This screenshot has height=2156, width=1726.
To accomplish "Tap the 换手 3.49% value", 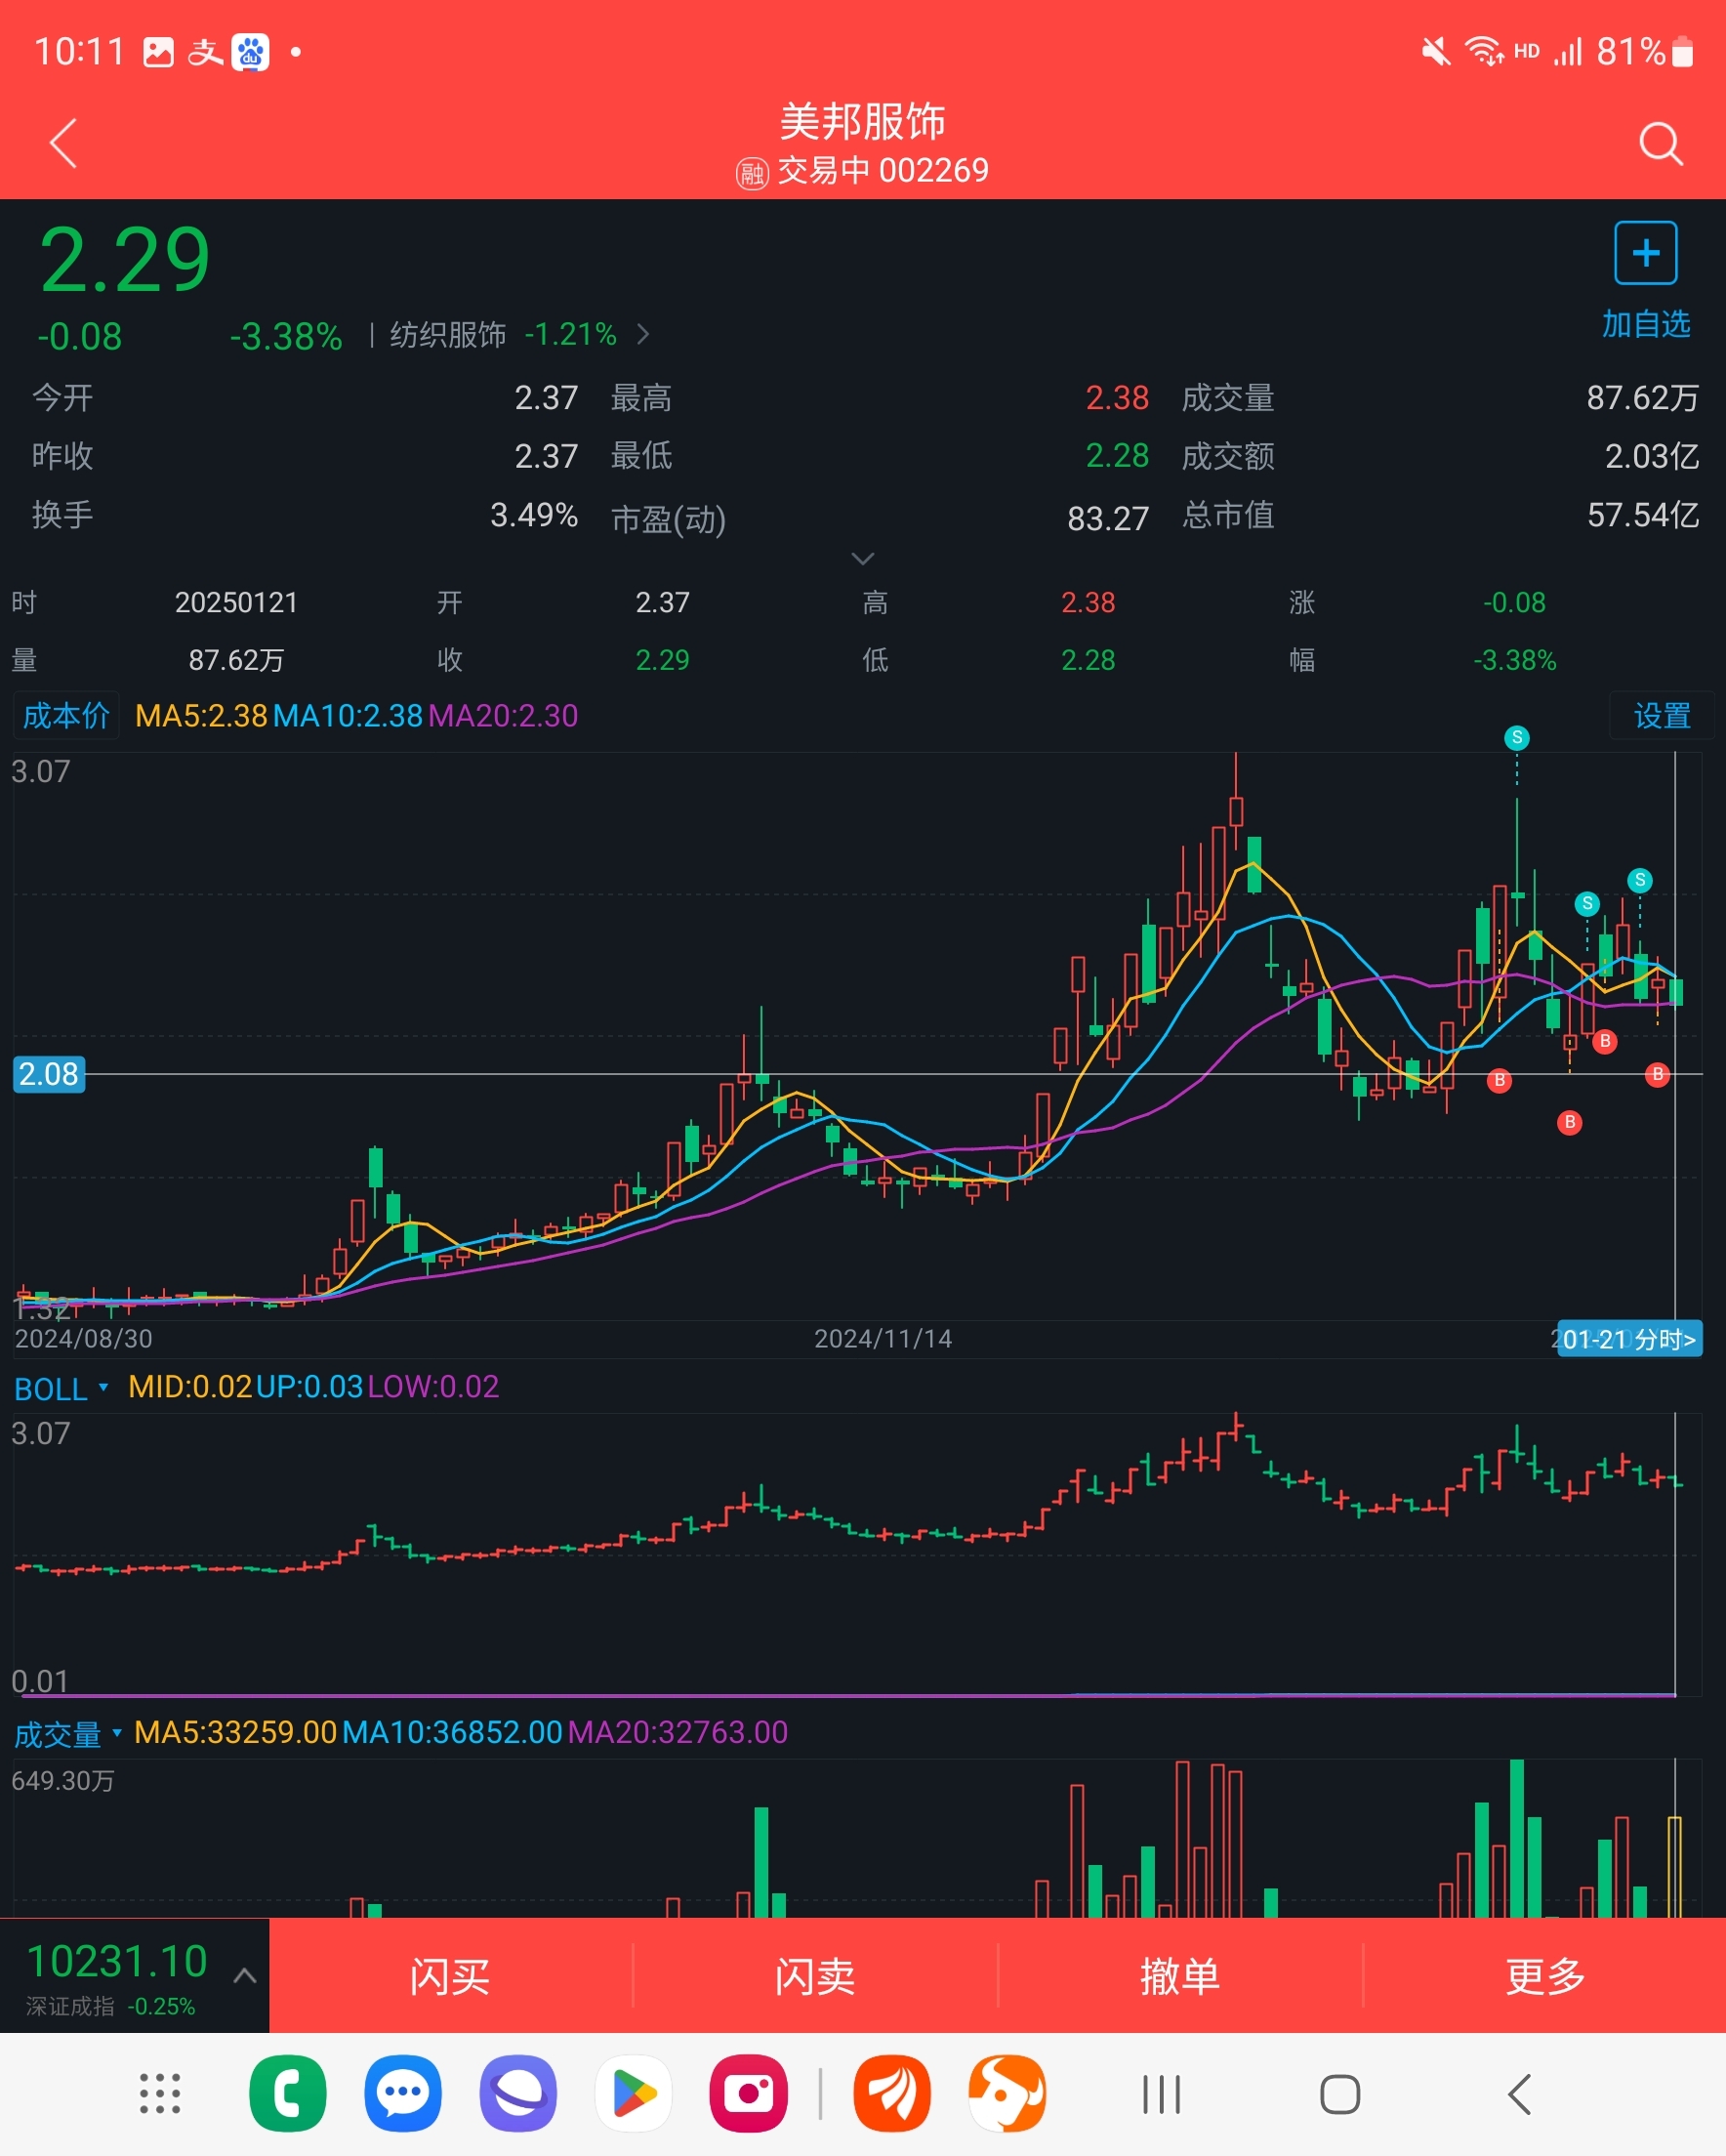I will (x=534, y=515).
